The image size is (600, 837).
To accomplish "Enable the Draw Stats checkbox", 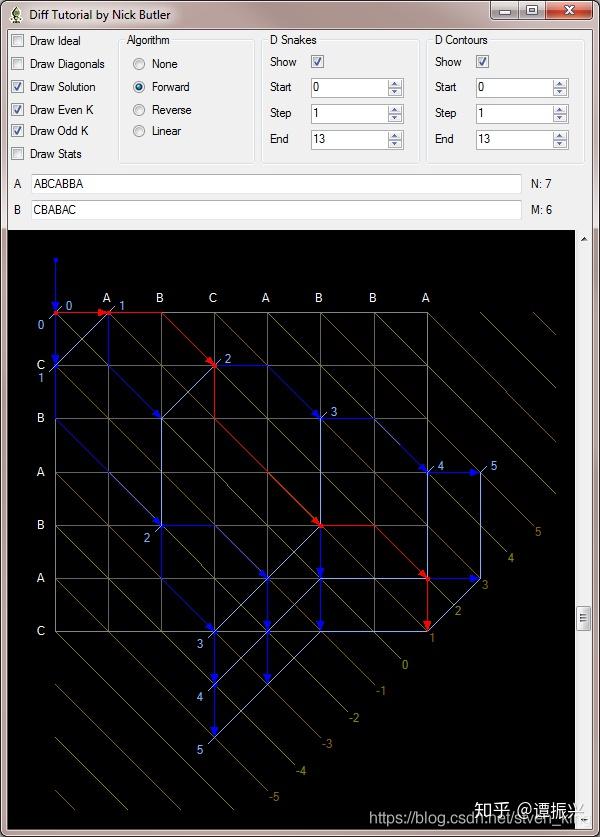I will pyautogui.click(x=18, y=154).
